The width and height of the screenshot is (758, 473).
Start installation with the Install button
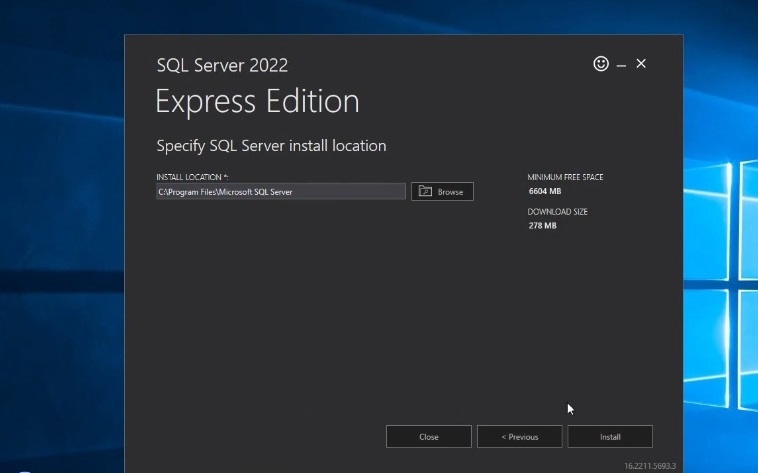pyautogui.click(x=610, y=437)
